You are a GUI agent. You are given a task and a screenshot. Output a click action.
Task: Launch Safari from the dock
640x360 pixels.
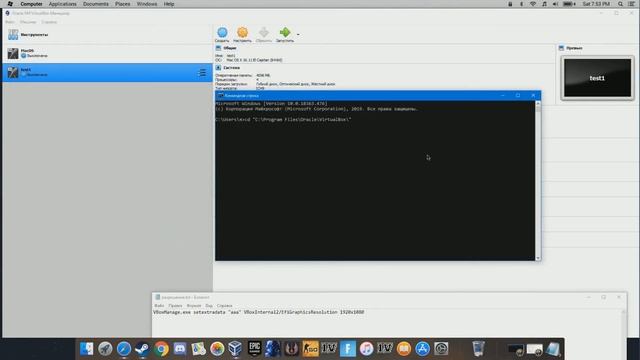click(124, 349)
